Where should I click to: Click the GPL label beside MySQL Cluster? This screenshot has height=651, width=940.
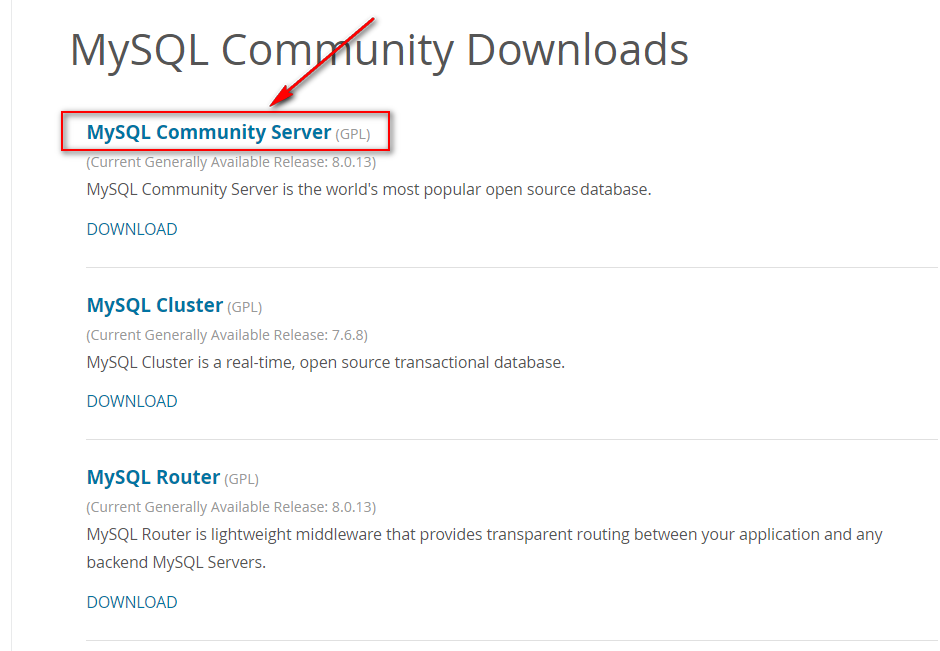pos(245,307)
